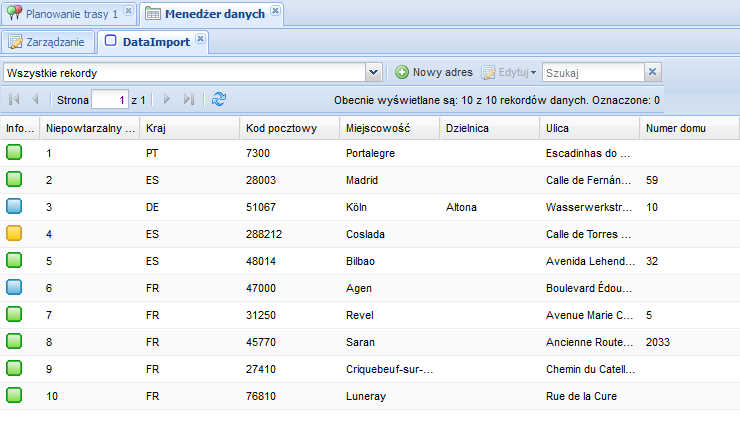
Task: Go to the first page of records
Action: 14,100
